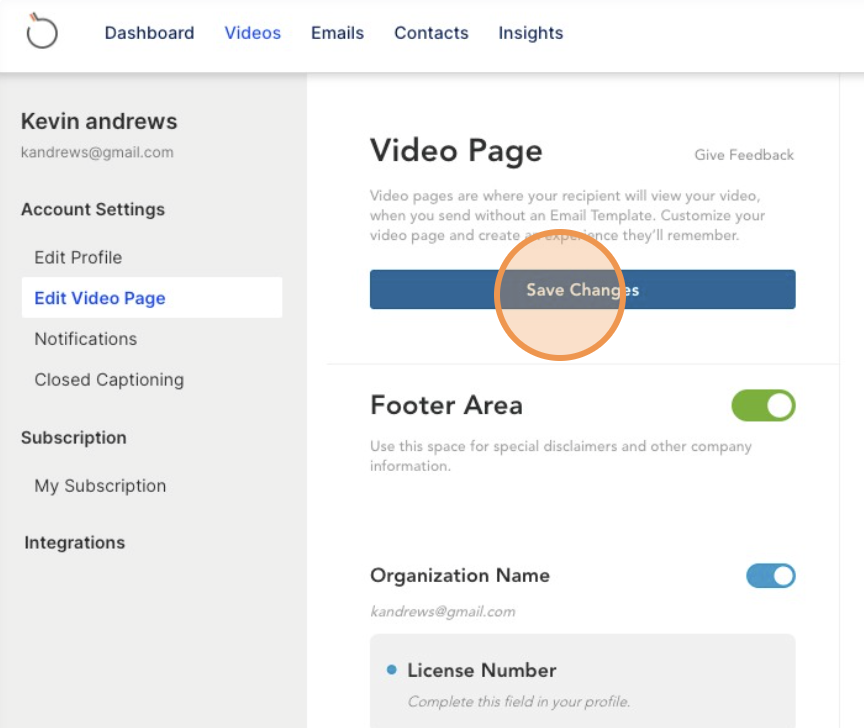
Task: Toggle the Organization Name switch
Action: coord(770,576)
